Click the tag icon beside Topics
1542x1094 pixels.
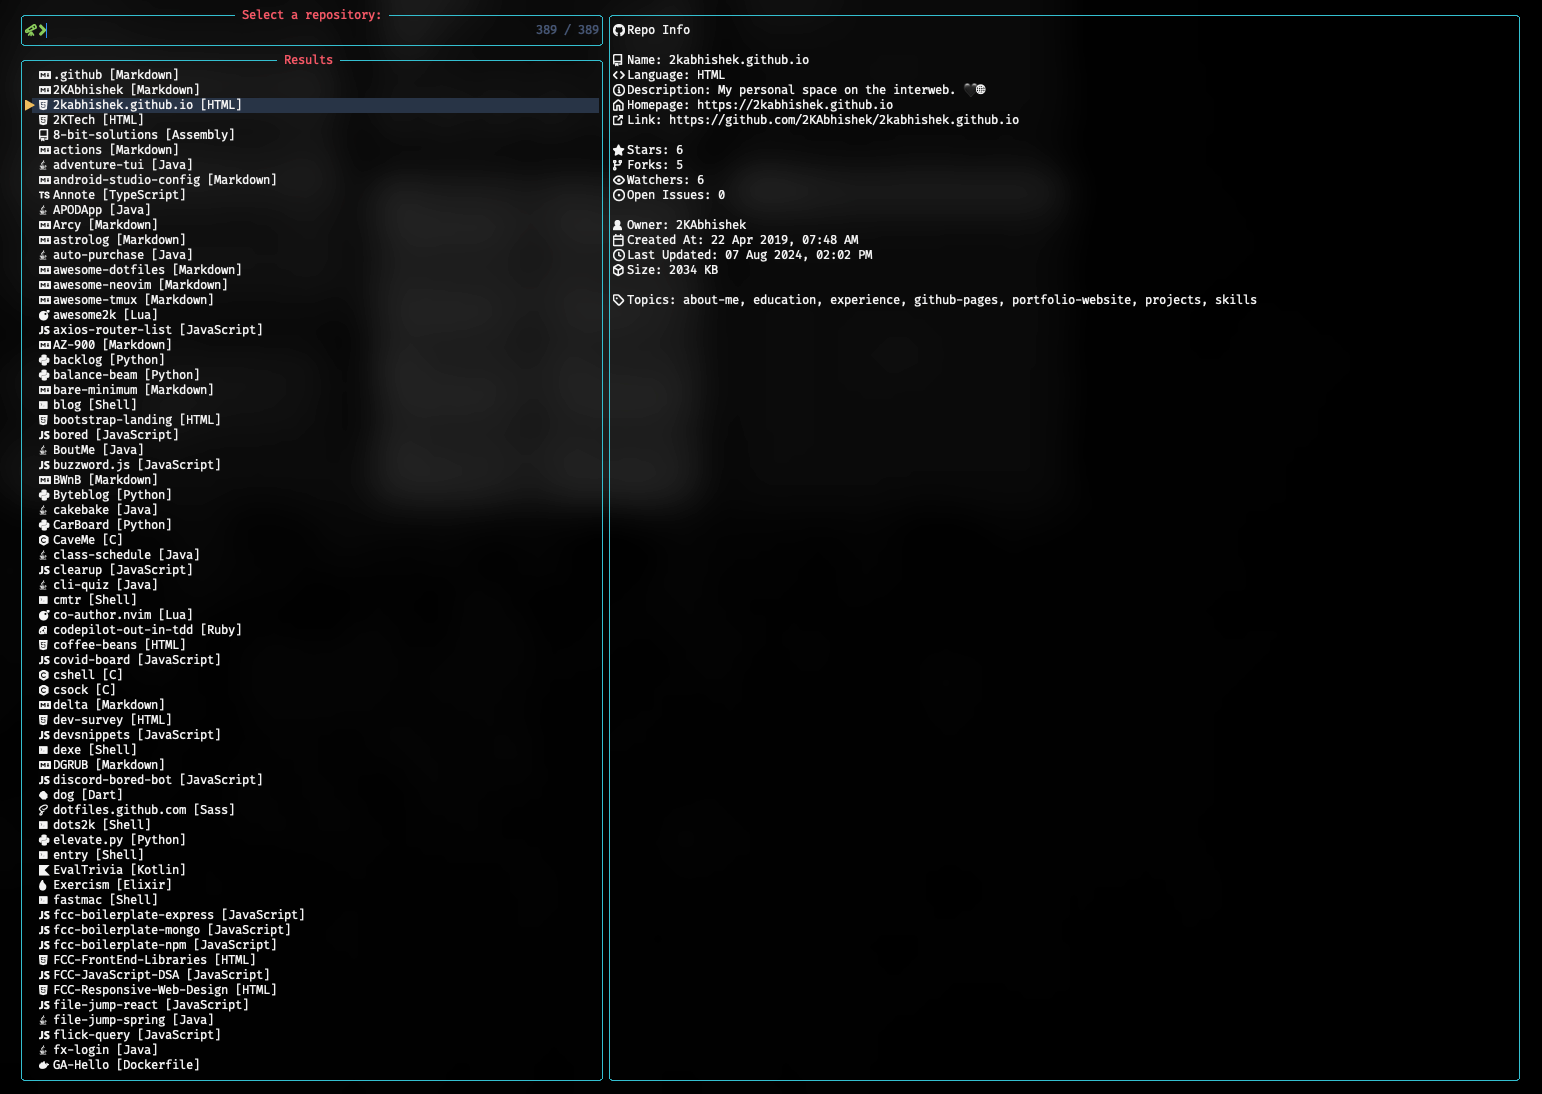pyautogui.click(x=618, y=300)
